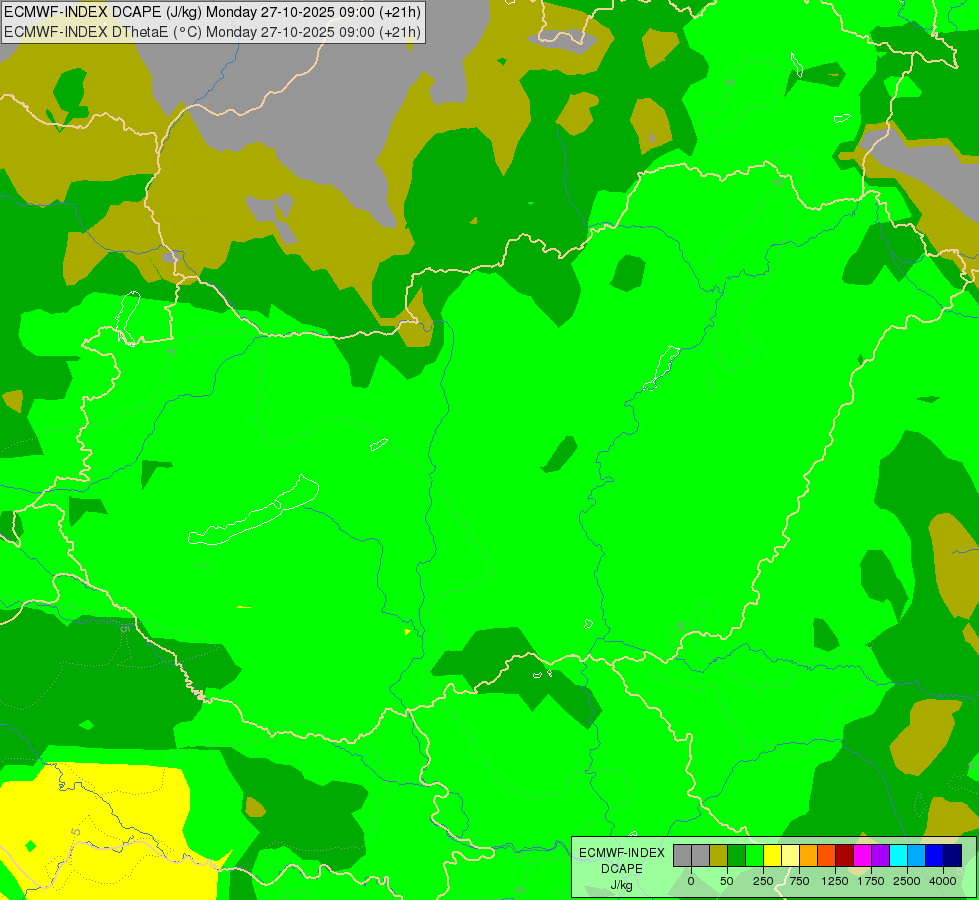This screenshot has width=979, height=900.
Task: Select the amber orange legend swatch
Action: click(809, 856)
